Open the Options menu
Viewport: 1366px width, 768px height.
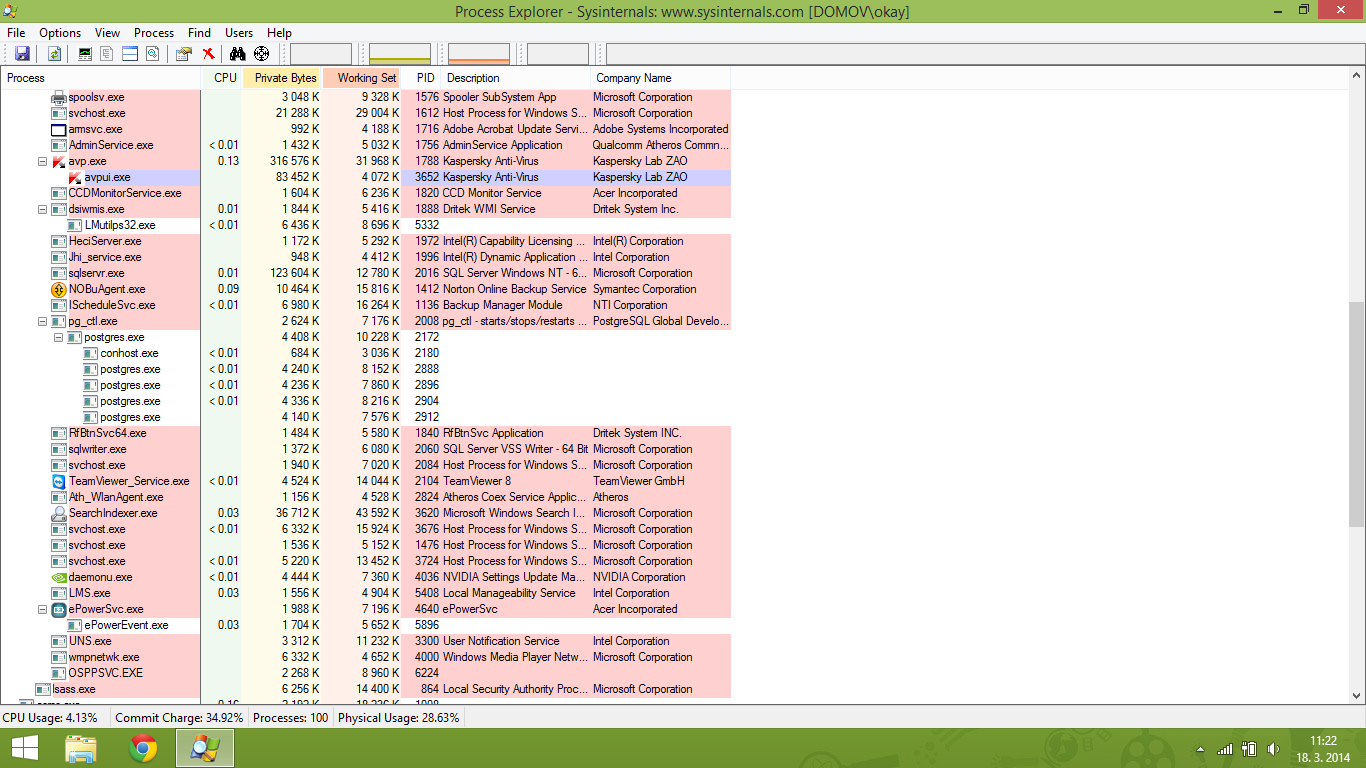point(60,33)
